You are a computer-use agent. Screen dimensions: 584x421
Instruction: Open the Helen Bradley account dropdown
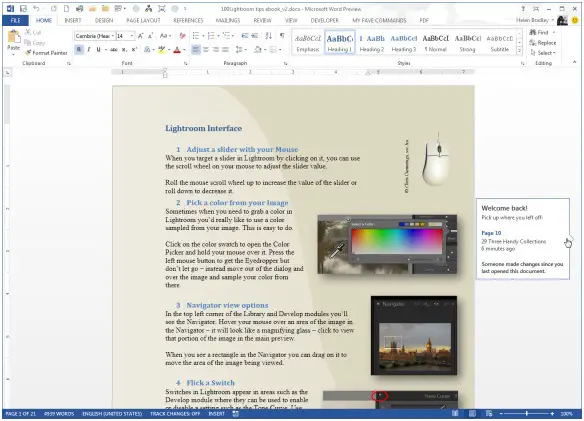535,20
